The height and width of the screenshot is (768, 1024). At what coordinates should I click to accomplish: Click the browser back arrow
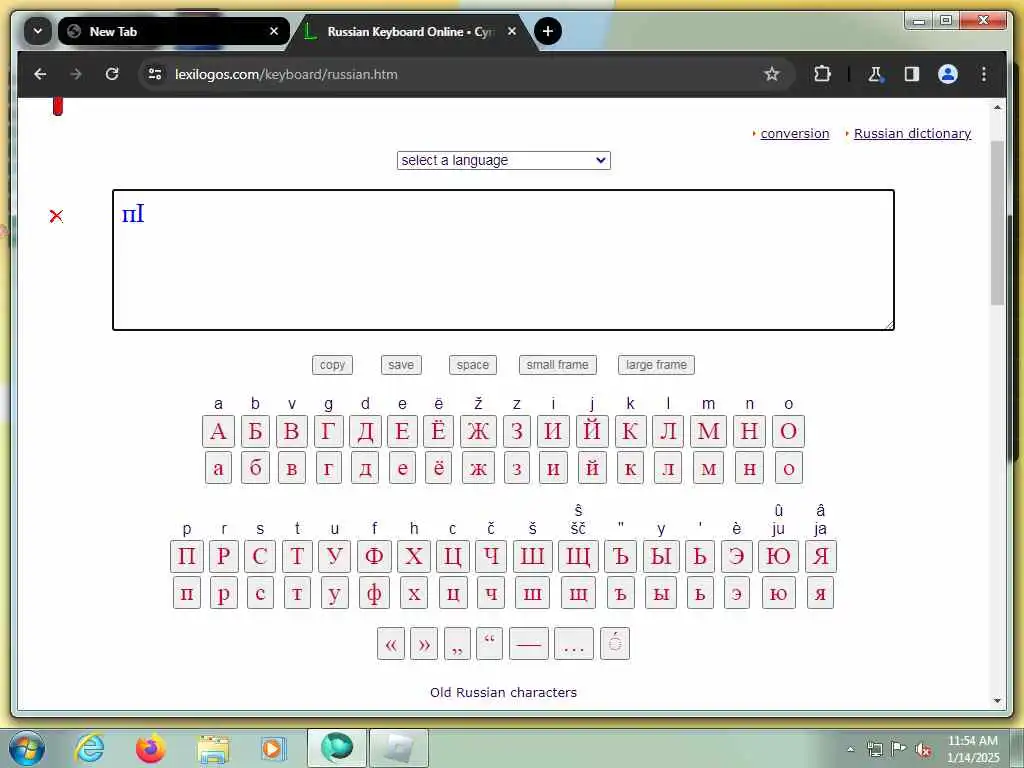[40, 74]
